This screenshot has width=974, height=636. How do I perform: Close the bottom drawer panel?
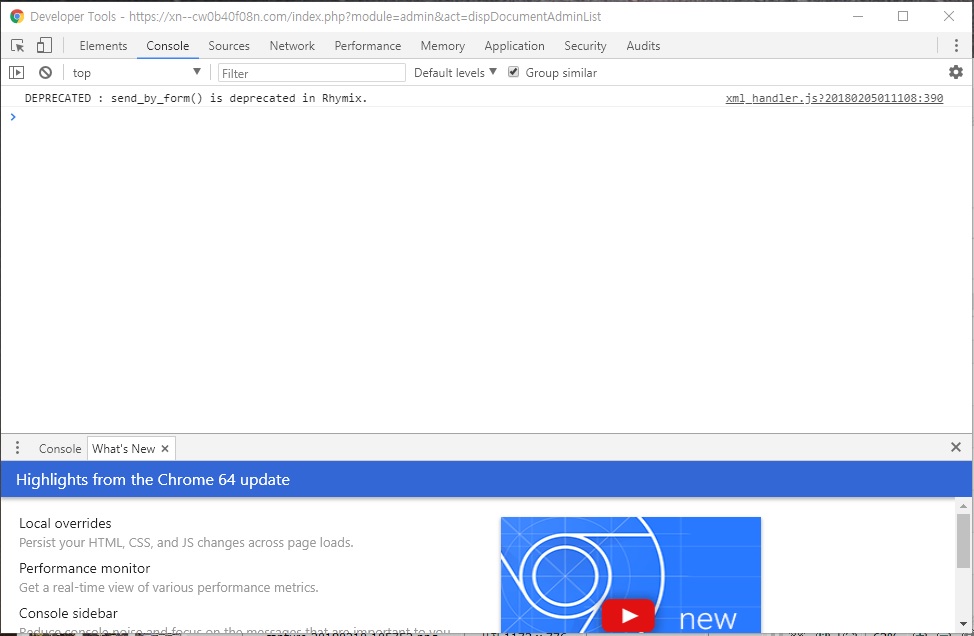(x=955, y=448)
